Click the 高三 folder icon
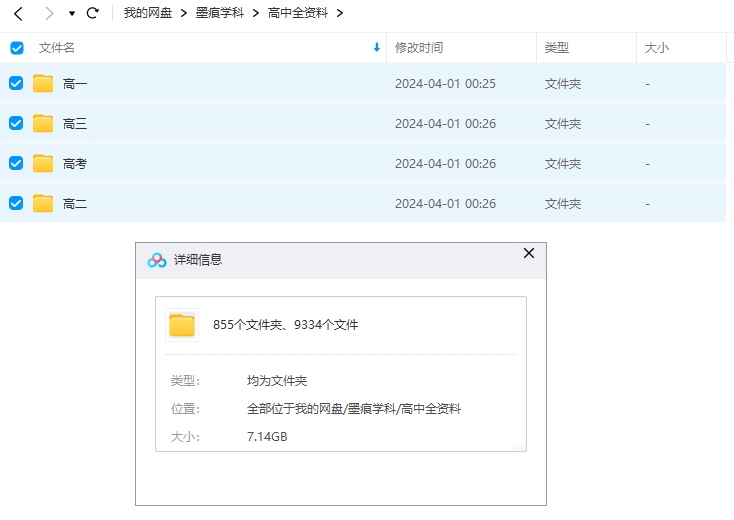 43,124
